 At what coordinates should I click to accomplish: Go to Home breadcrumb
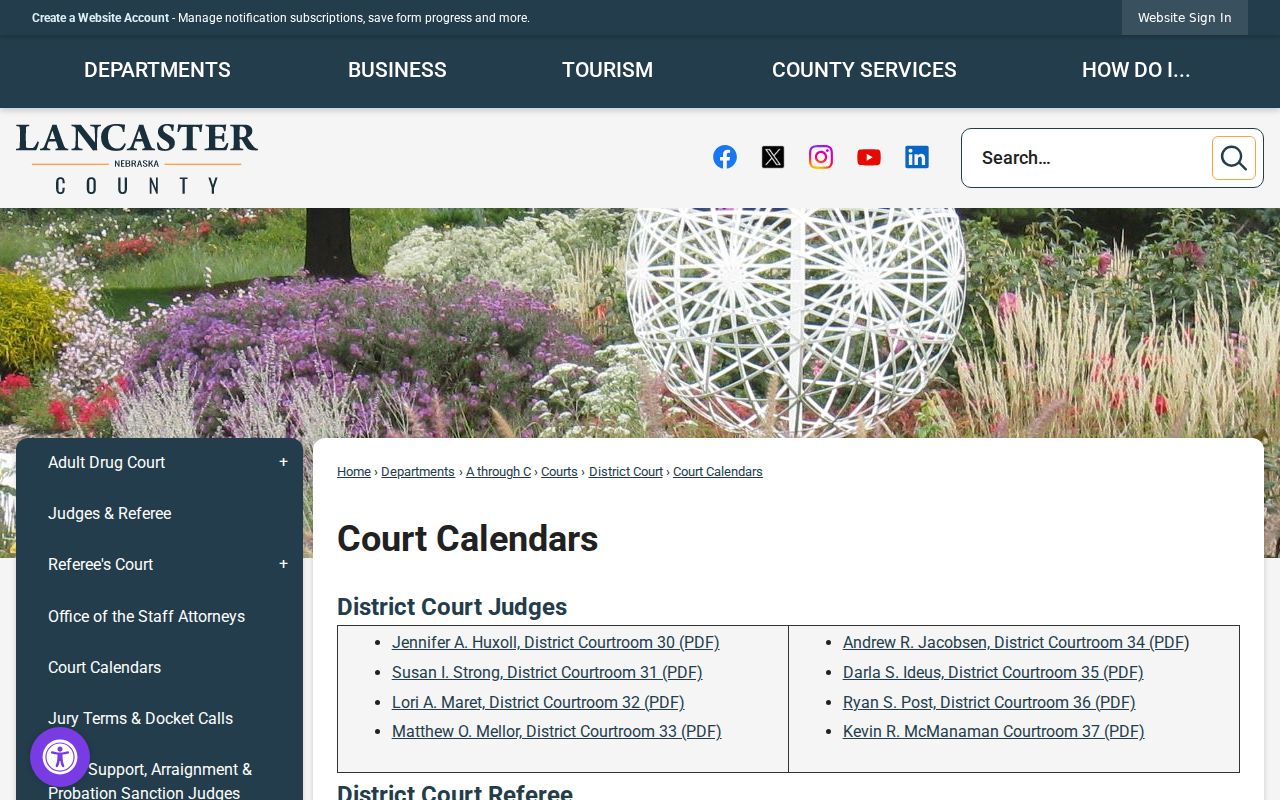(x=354, y=472)
